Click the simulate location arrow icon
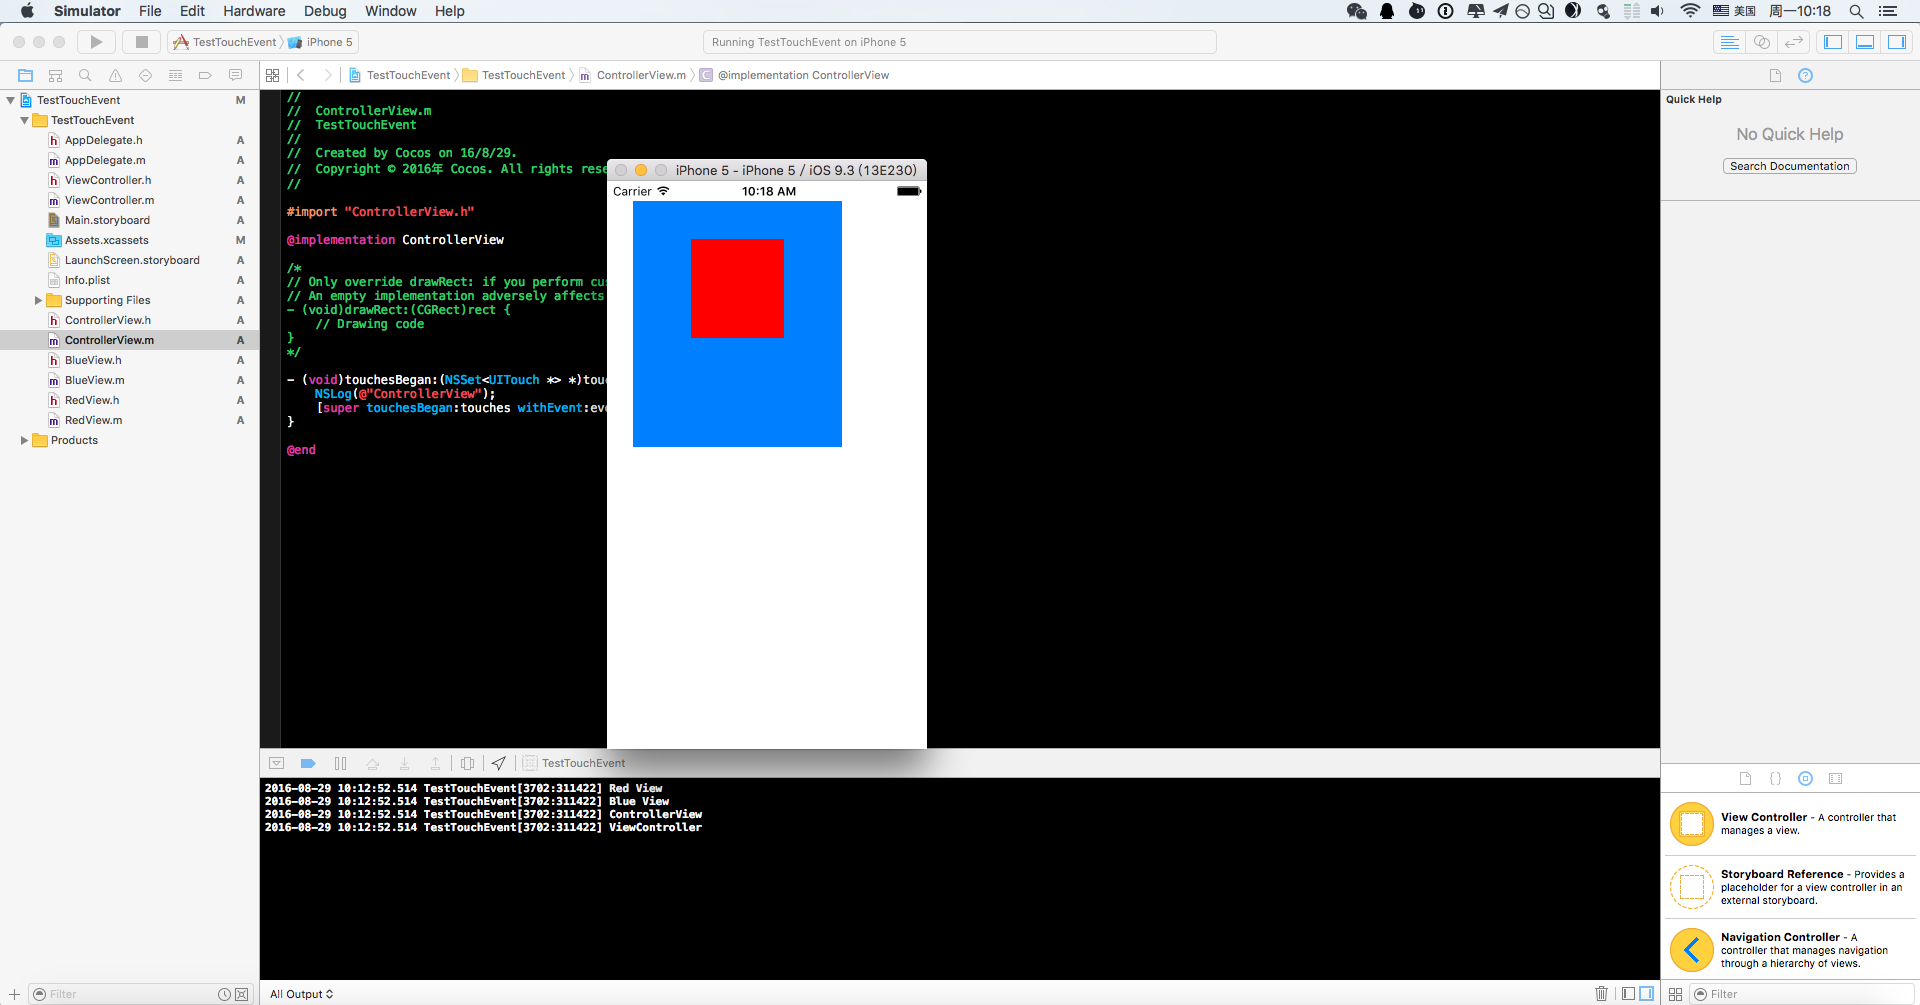 point(498,763)
